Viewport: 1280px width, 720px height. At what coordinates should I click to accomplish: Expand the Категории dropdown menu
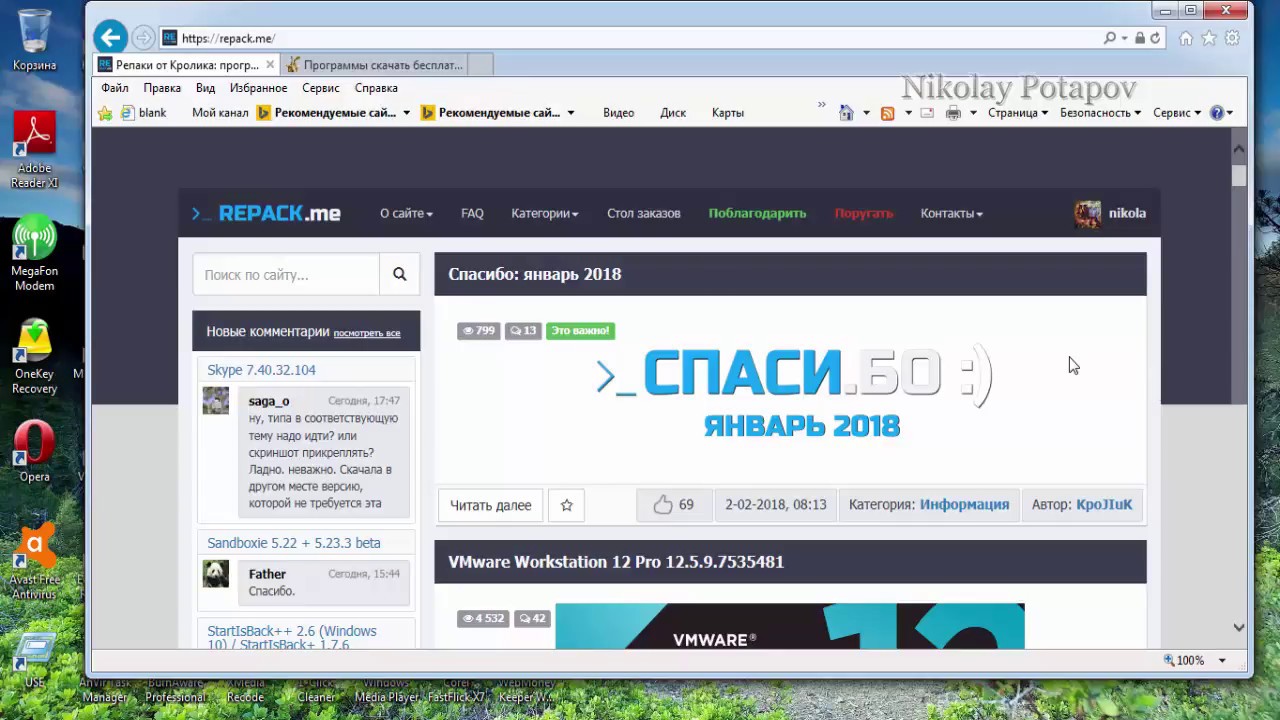(x=545, y=213)
